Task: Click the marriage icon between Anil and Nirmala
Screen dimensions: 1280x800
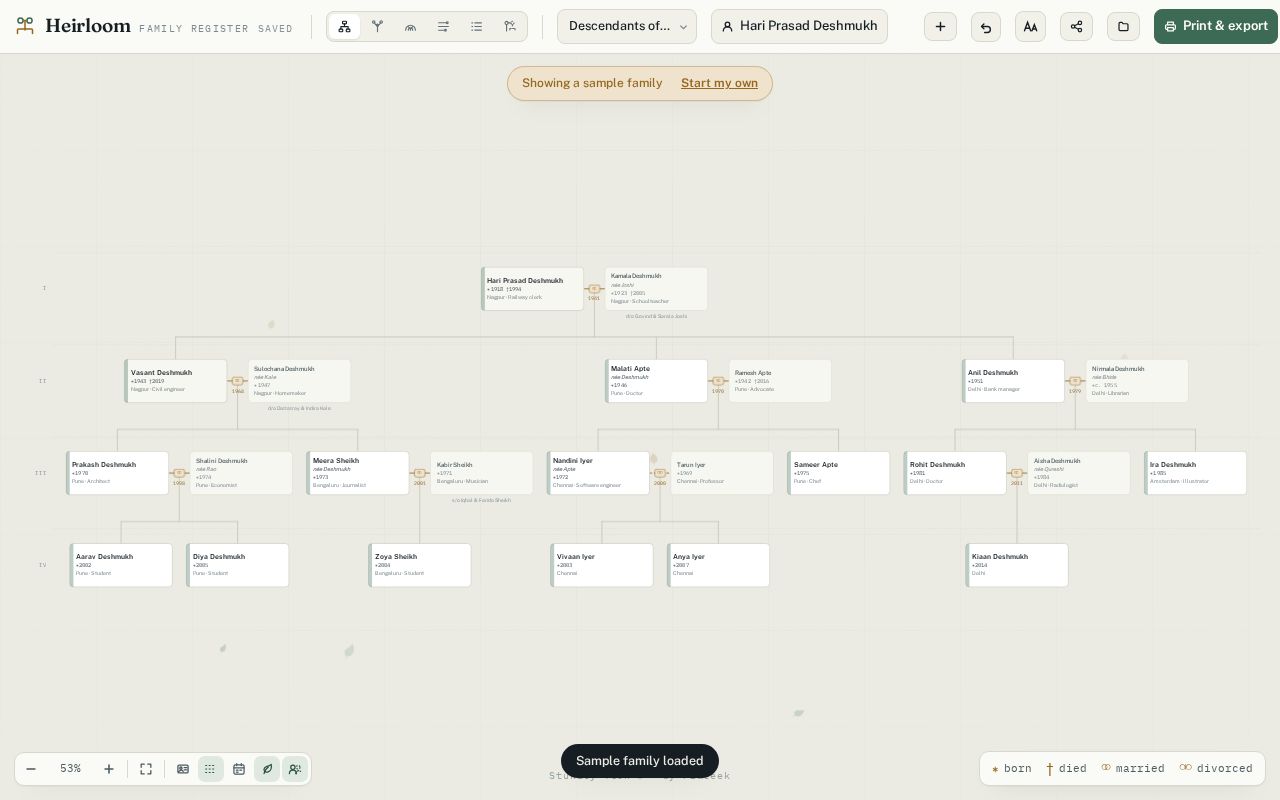Action: [x=1075, y=381]
